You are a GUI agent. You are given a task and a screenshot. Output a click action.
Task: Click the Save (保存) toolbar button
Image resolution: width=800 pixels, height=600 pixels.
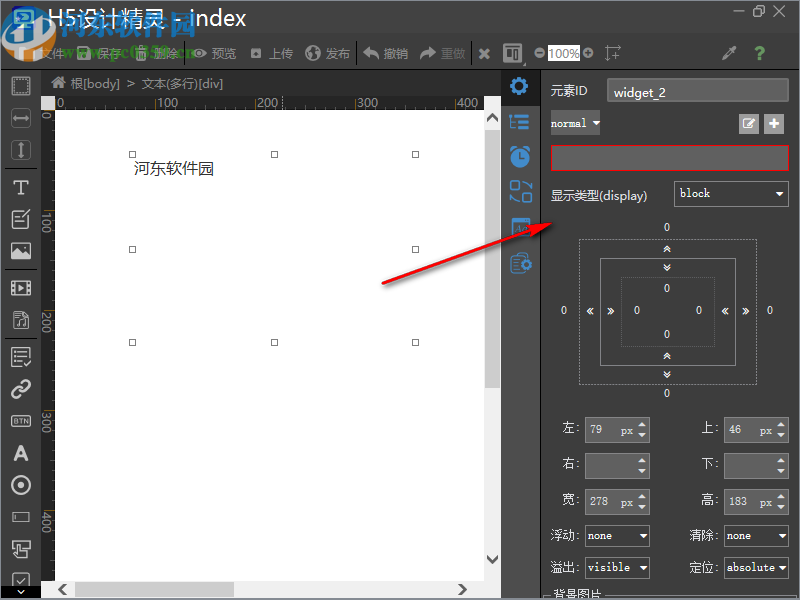(x=100, y=53)
